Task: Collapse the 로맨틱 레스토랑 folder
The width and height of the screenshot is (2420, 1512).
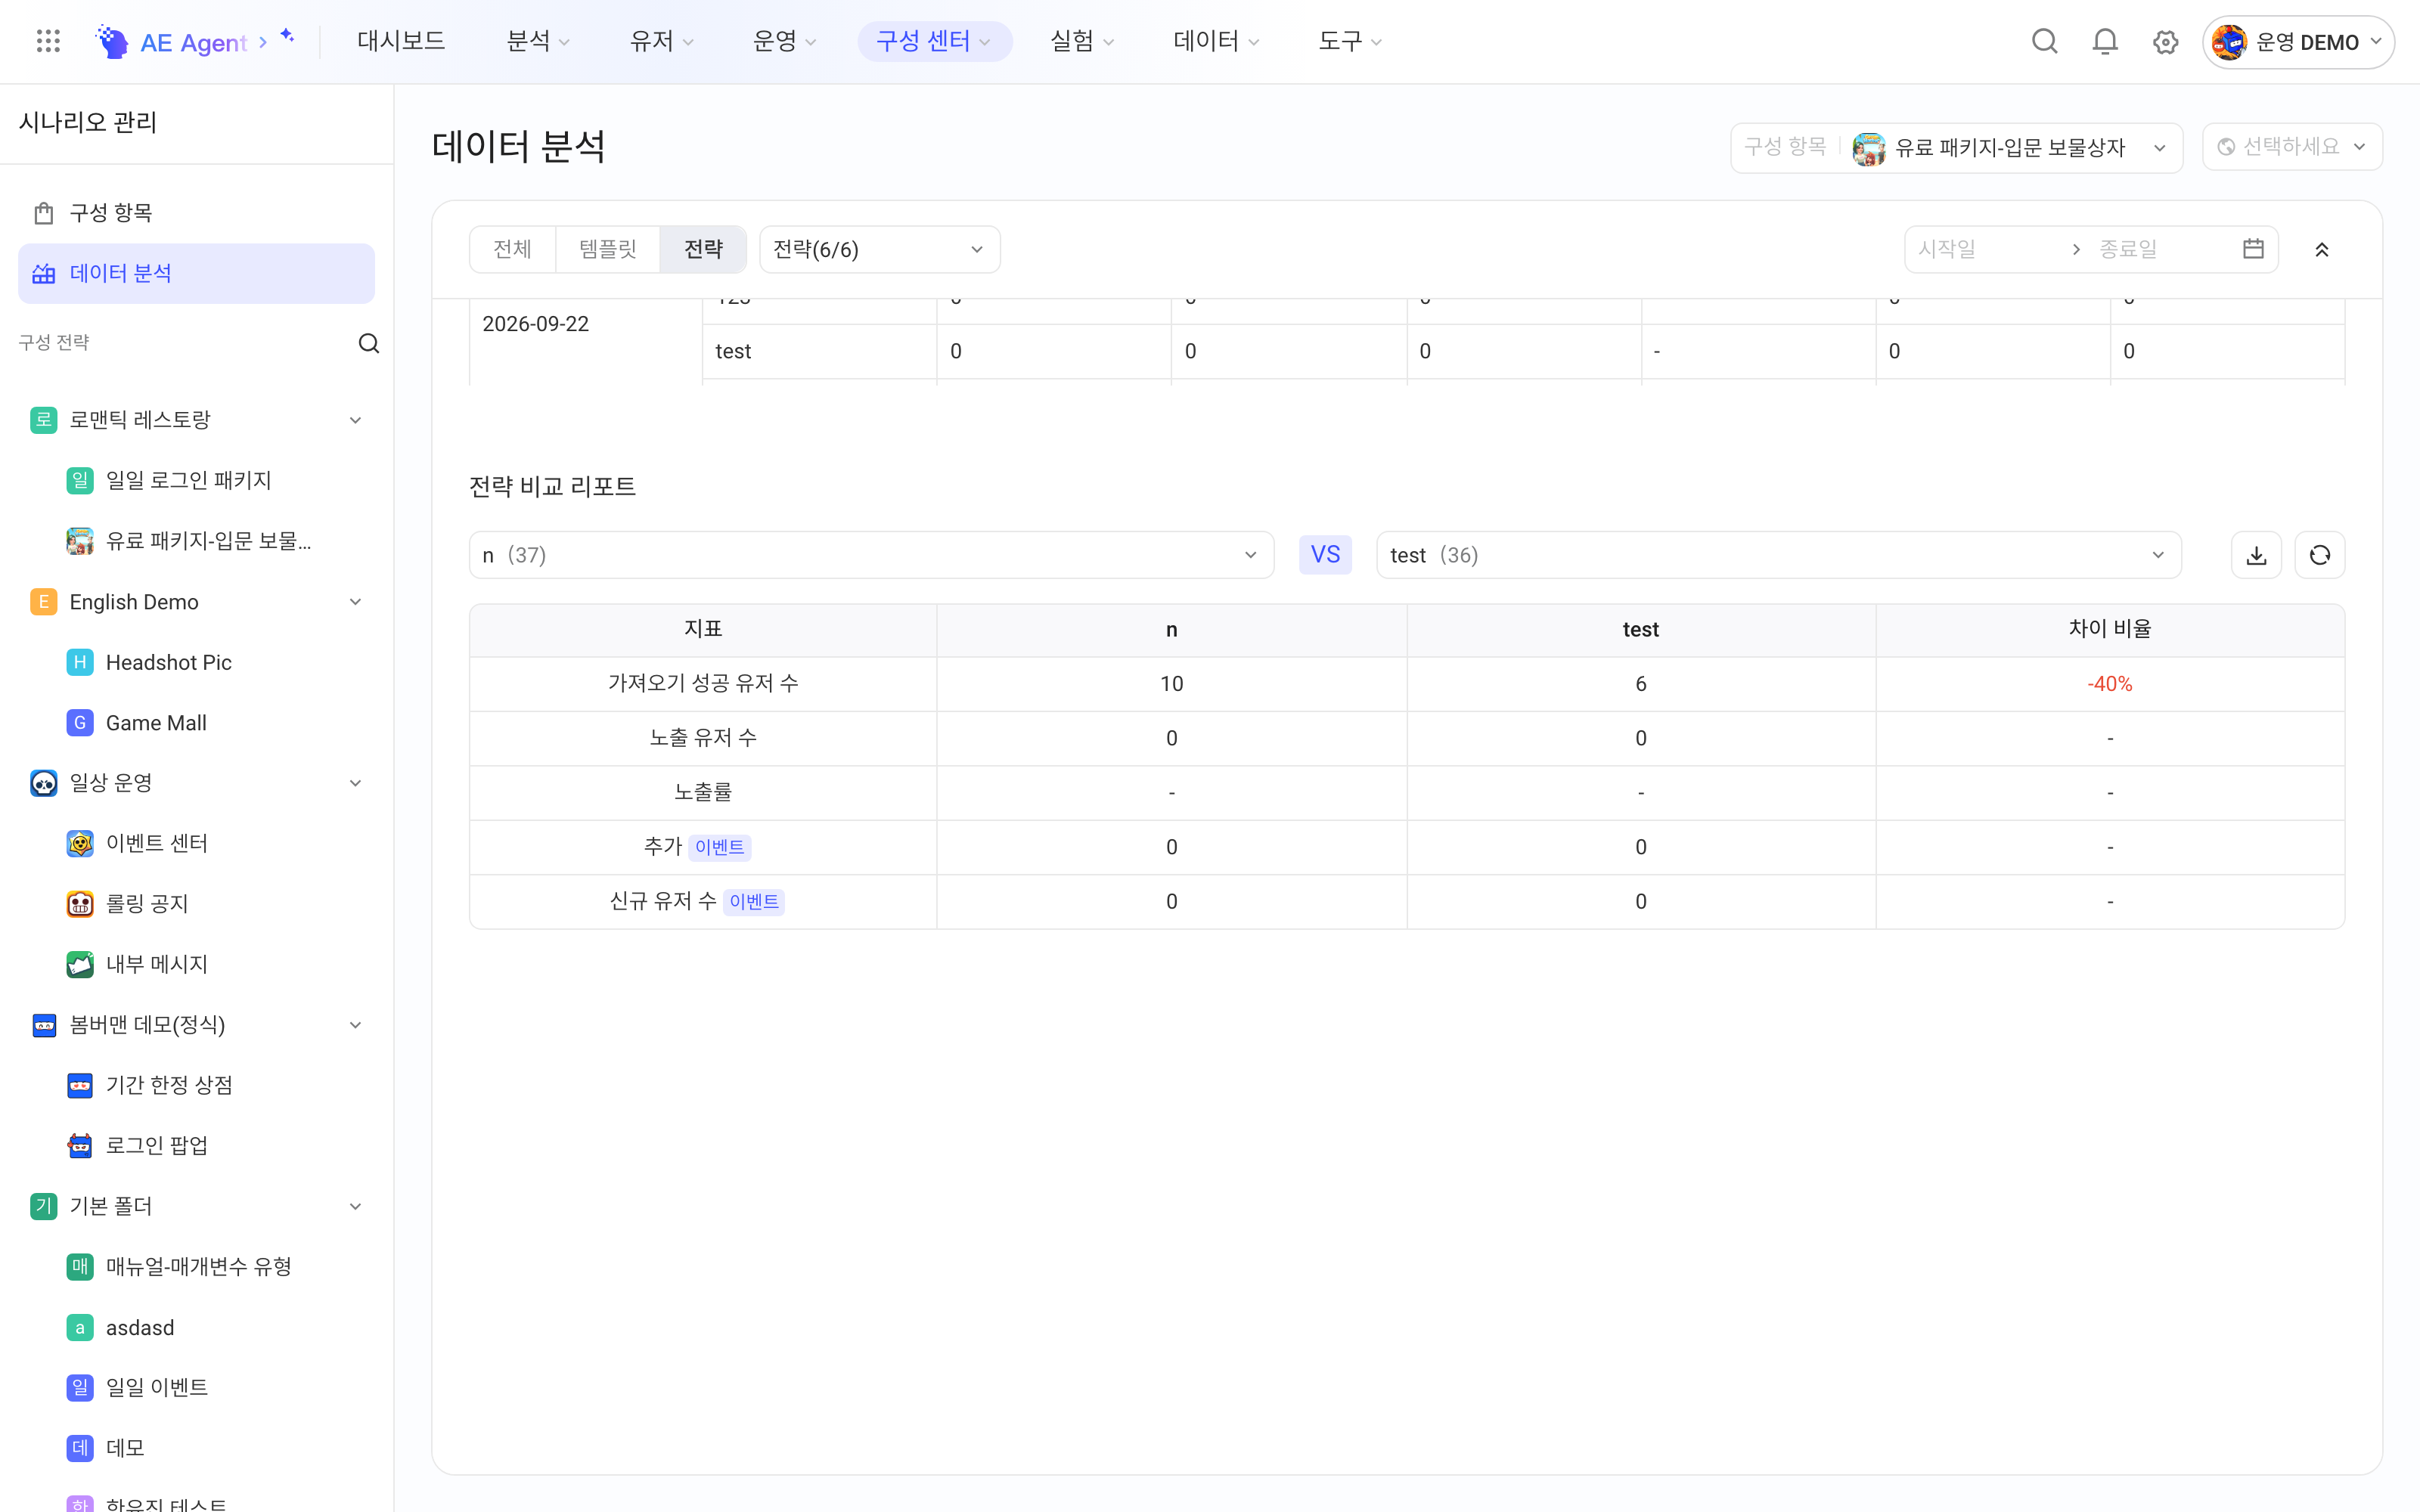Action: click(x=355, y=420)
